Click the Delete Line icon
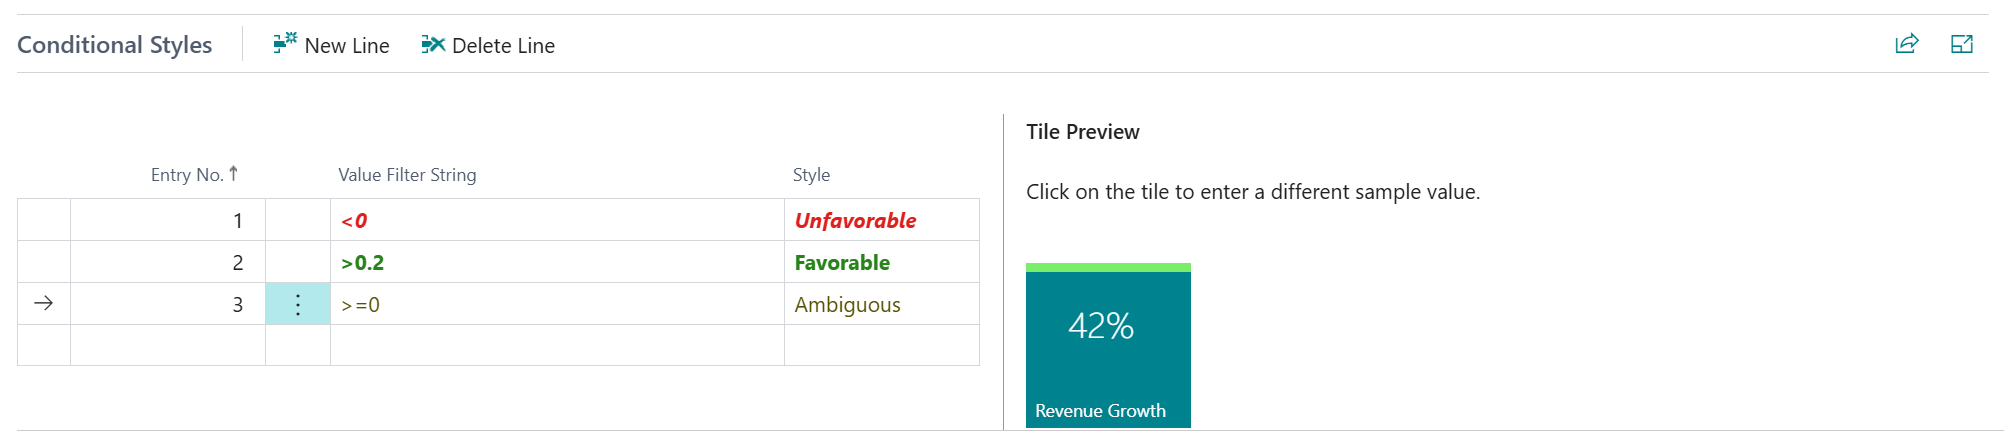 point(433,44)
